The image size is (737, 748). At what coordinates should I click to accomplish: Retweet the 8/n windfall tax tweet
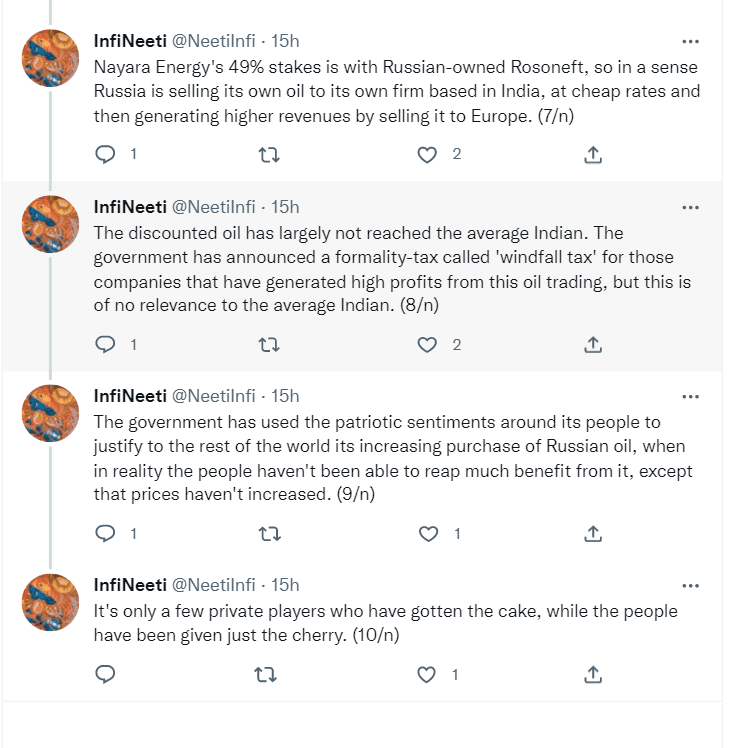coord(269,344)
